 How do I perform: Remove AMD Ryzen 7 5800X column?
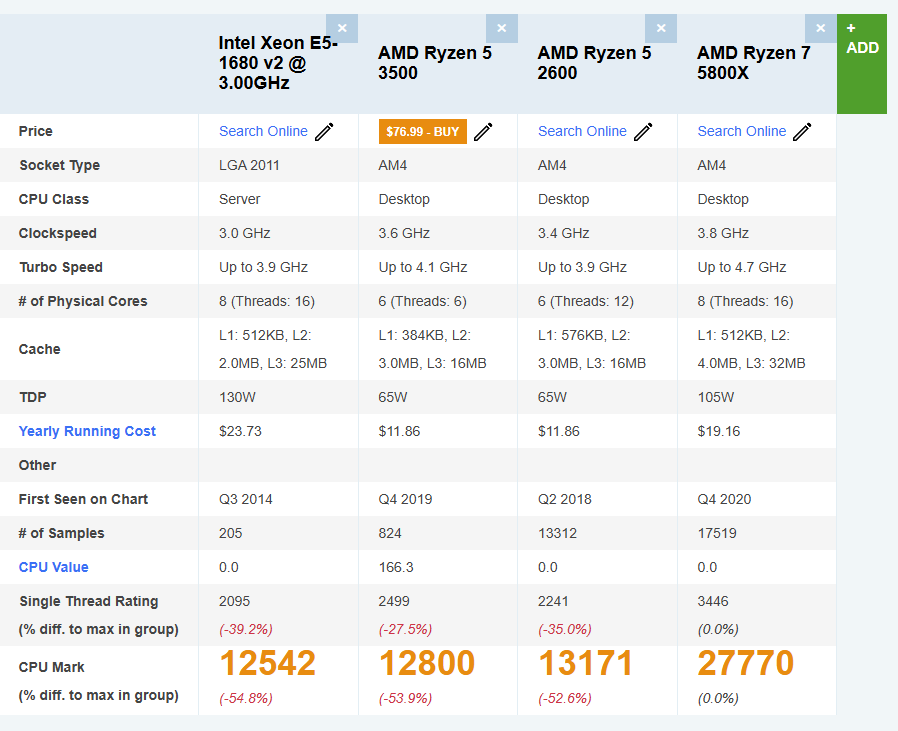click(821, 28)
